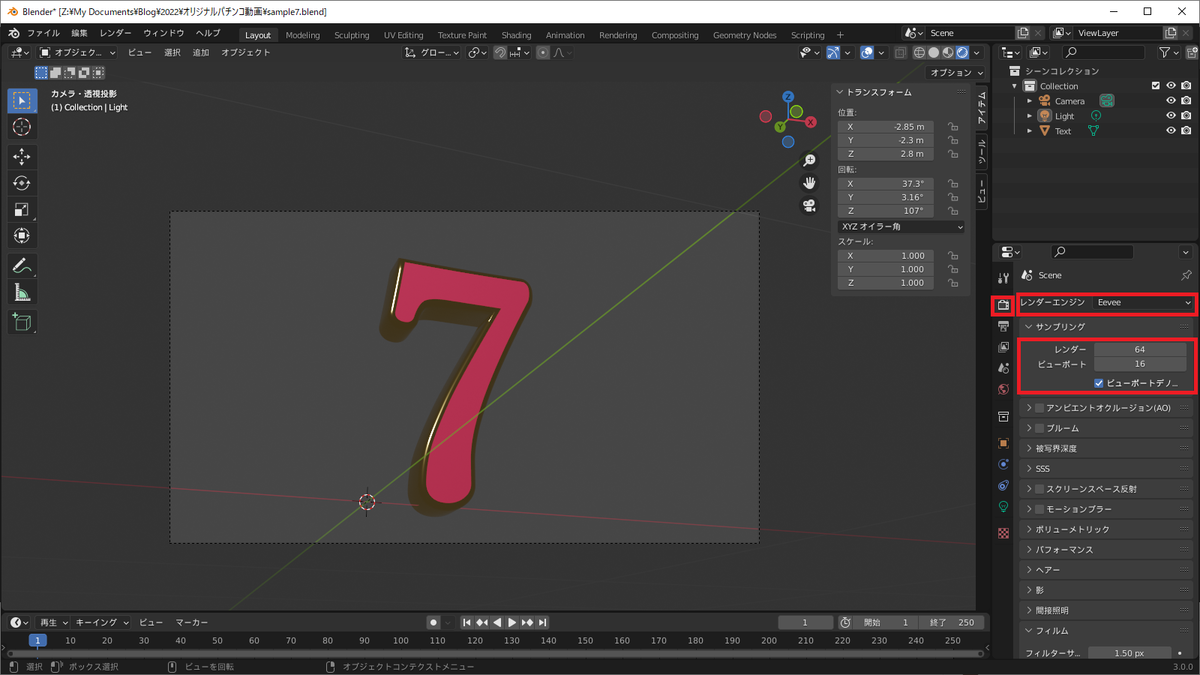Open the マーカー timeline menu

192,623
